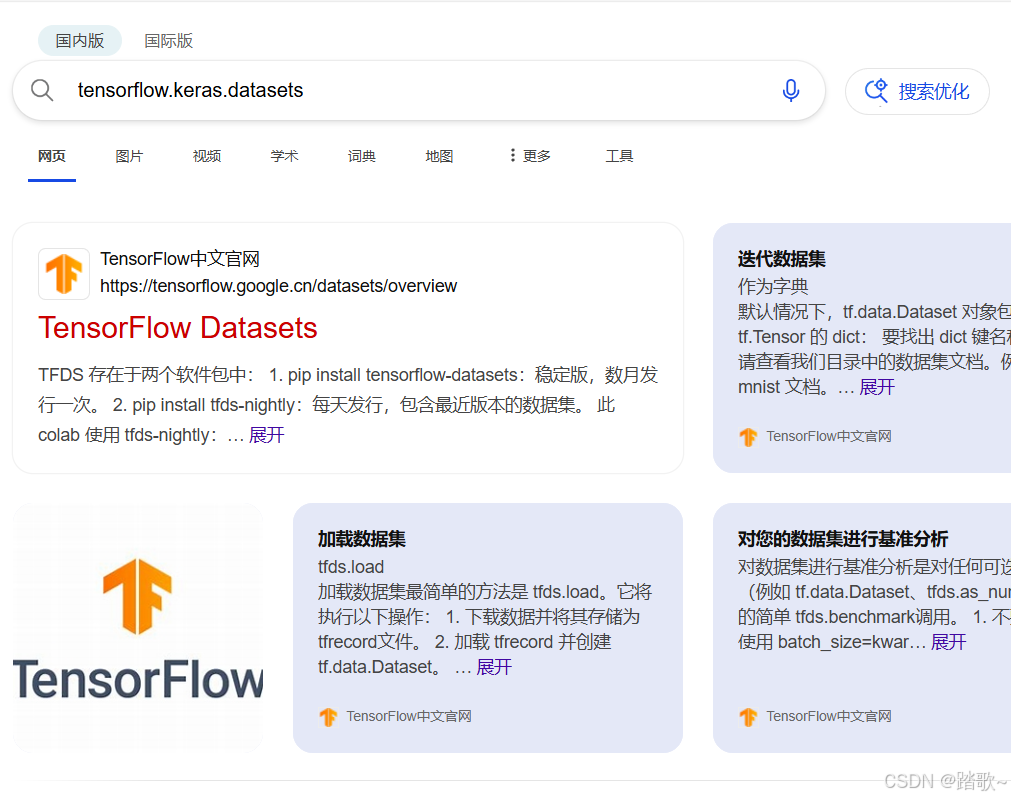Open the 迭代数据集 card heading
Image resolution: width=1011 pixels, height=799 pixels.
781,259
